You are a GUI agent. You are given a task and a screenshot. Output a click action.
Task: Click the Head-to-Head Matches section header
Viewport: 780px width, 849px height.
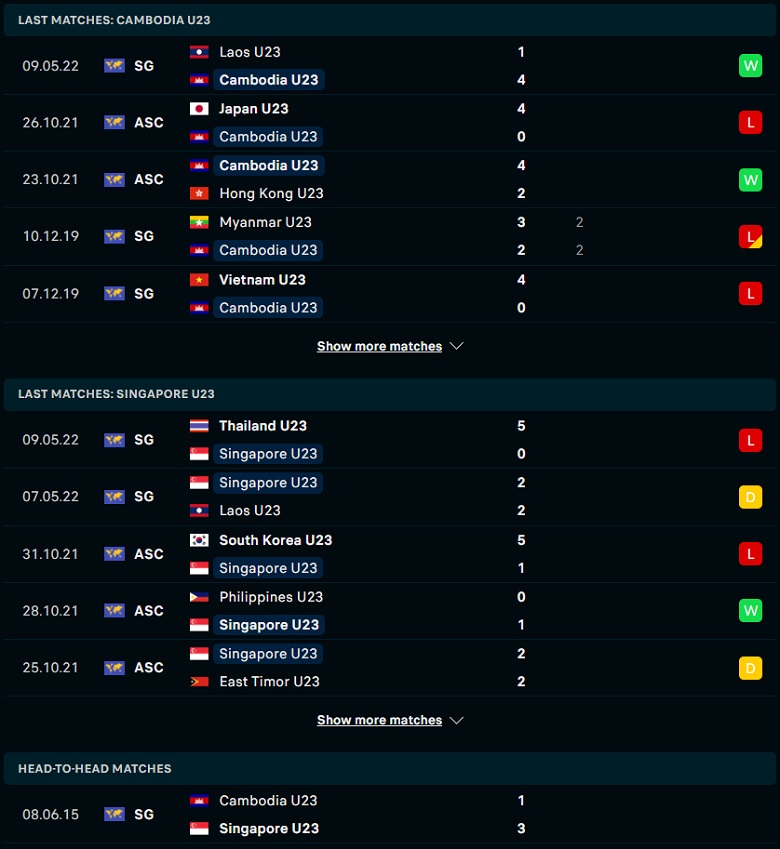(390, 769)
